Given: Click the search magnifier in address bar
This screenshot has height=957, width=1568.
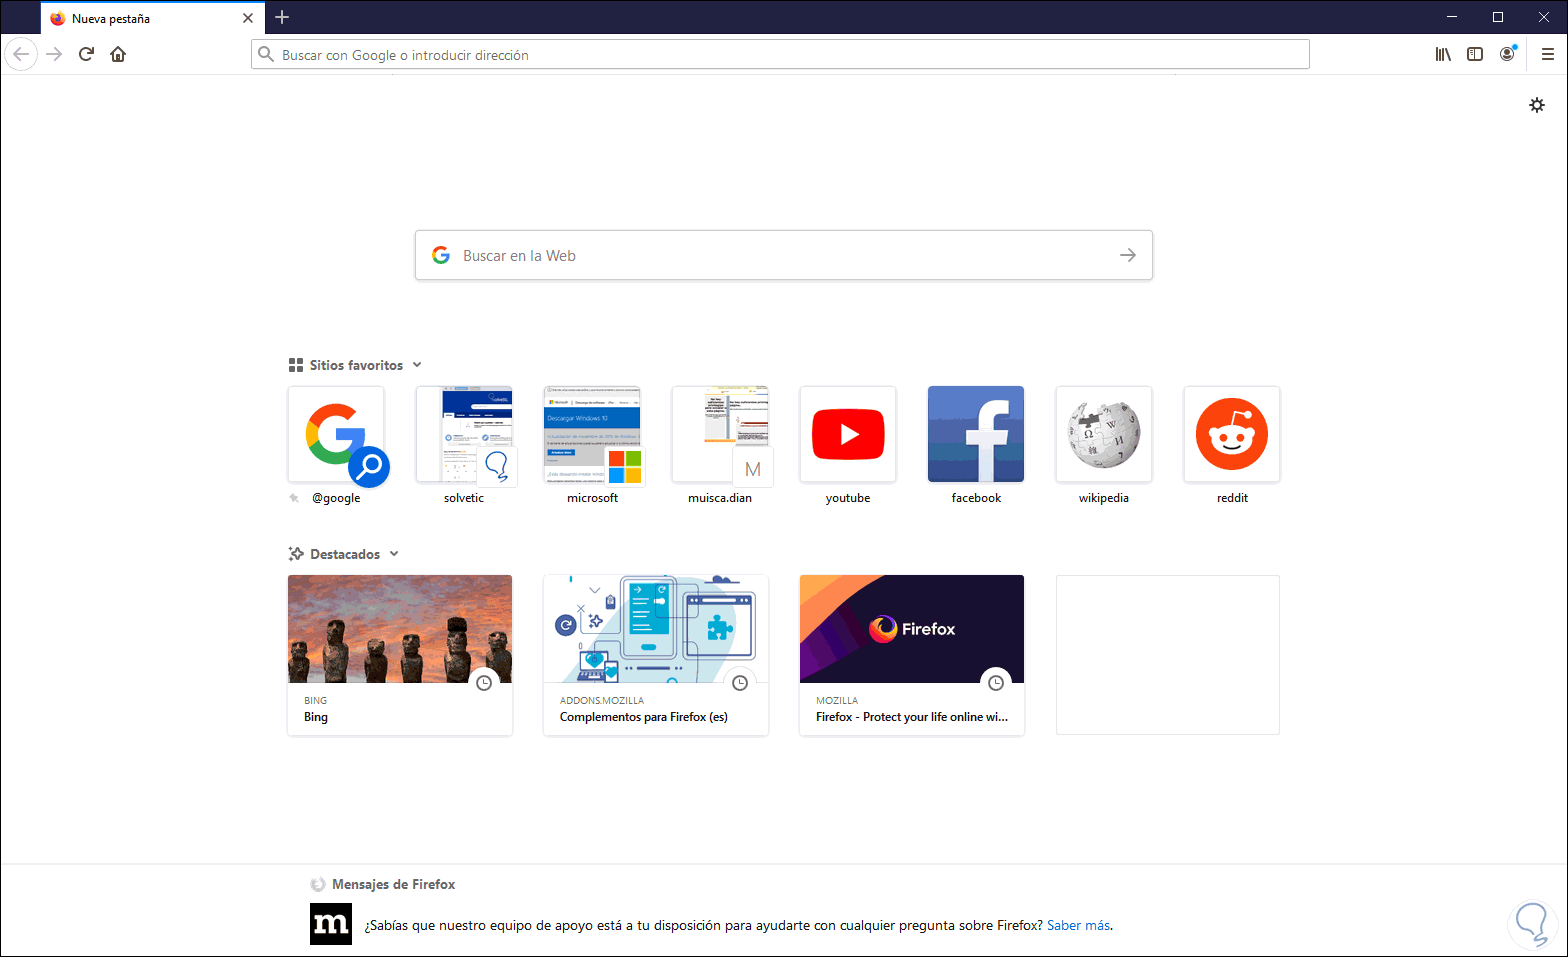Looking at the screenshot, I should (x=266, y=54).
